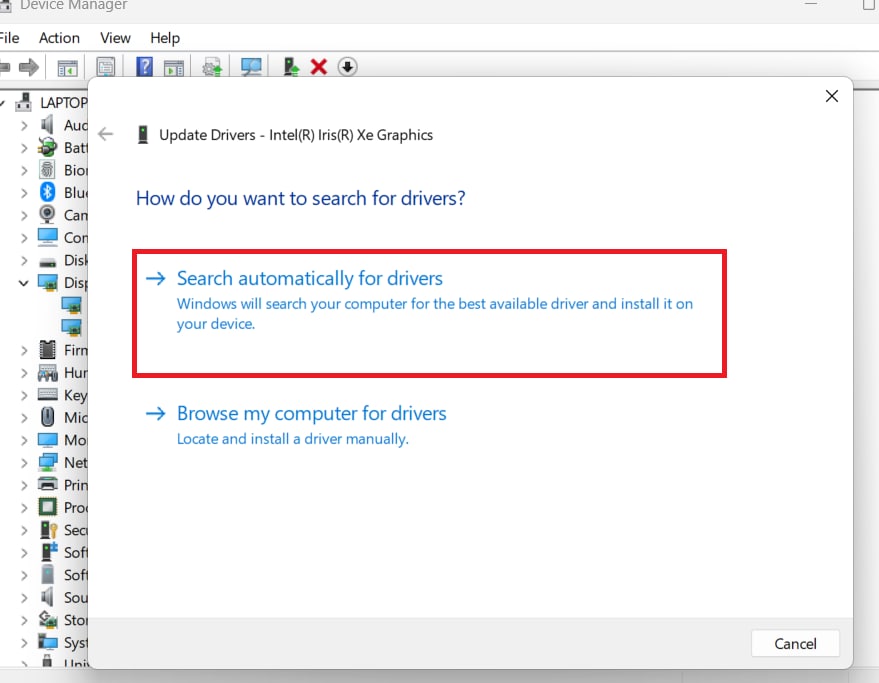
Task: Click the red X uninstall device icon
Action: (319, 67)
